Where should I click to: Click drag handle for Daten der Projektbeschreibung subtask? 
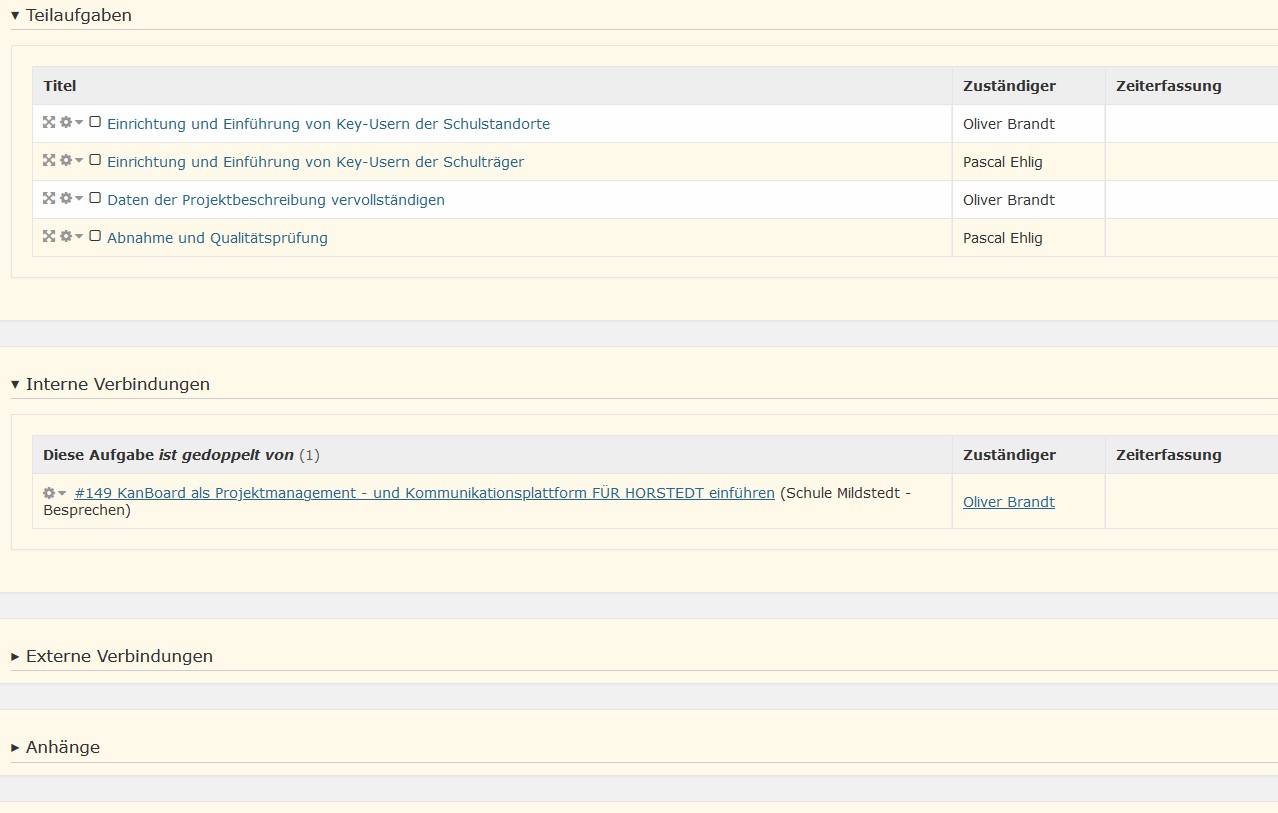49,198
